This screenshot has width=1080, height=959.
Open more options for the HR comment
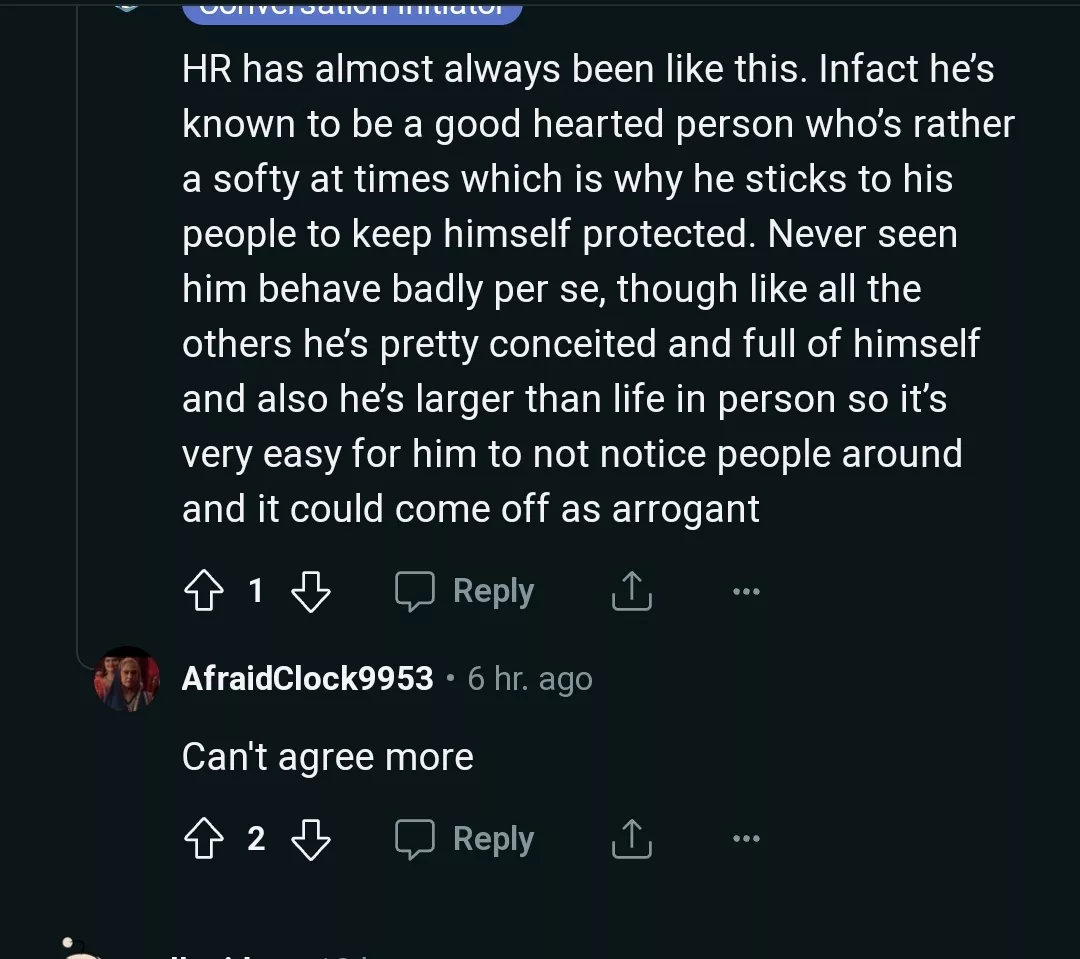point(746,591)
